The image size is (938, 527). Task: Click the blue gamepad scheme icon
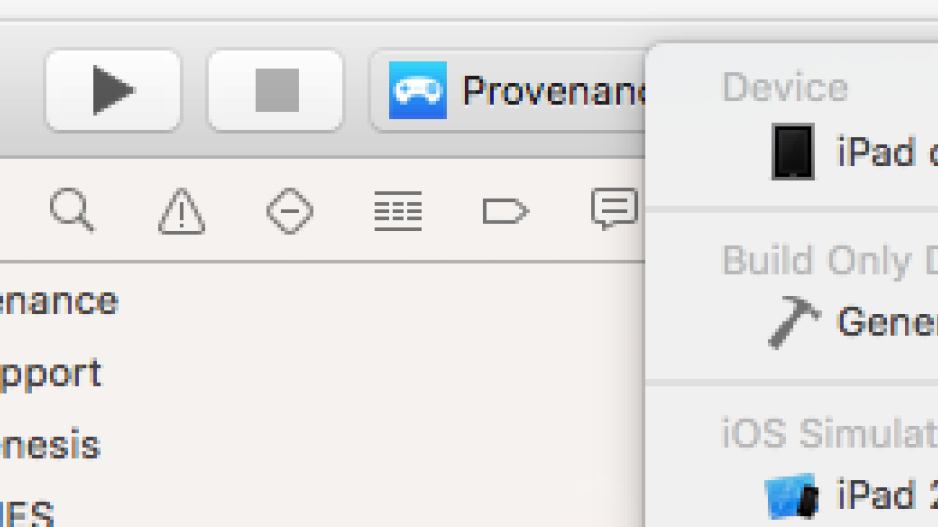click(418, 90)
